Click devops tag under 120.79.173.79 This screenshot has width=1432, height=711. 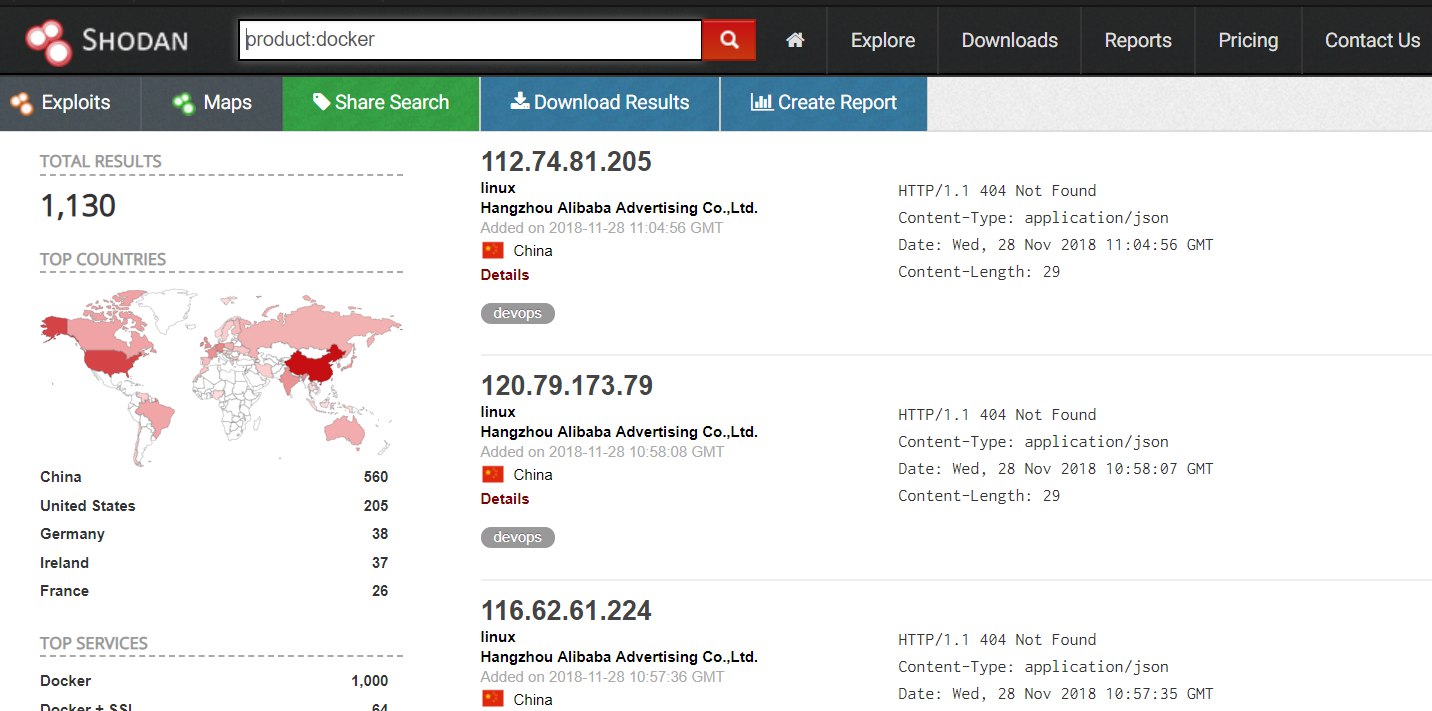tap(517, 537)
